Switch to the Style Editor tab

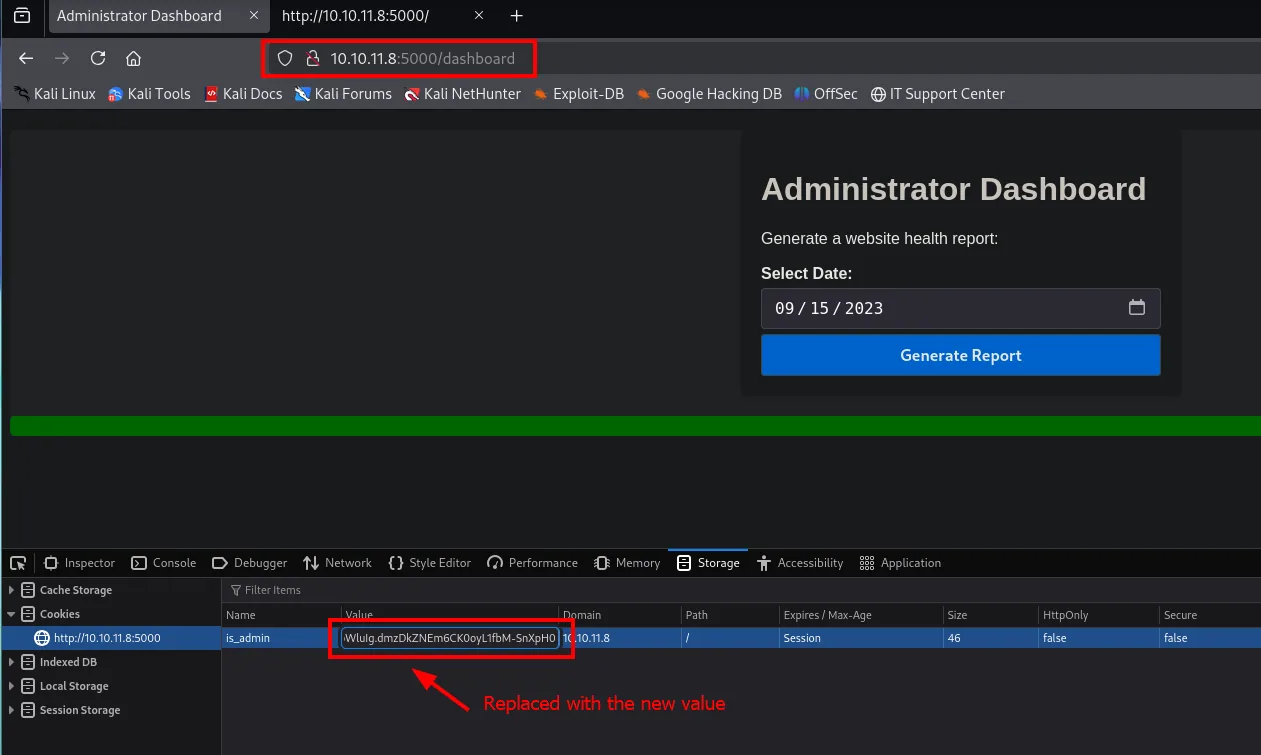coord(429,563)
